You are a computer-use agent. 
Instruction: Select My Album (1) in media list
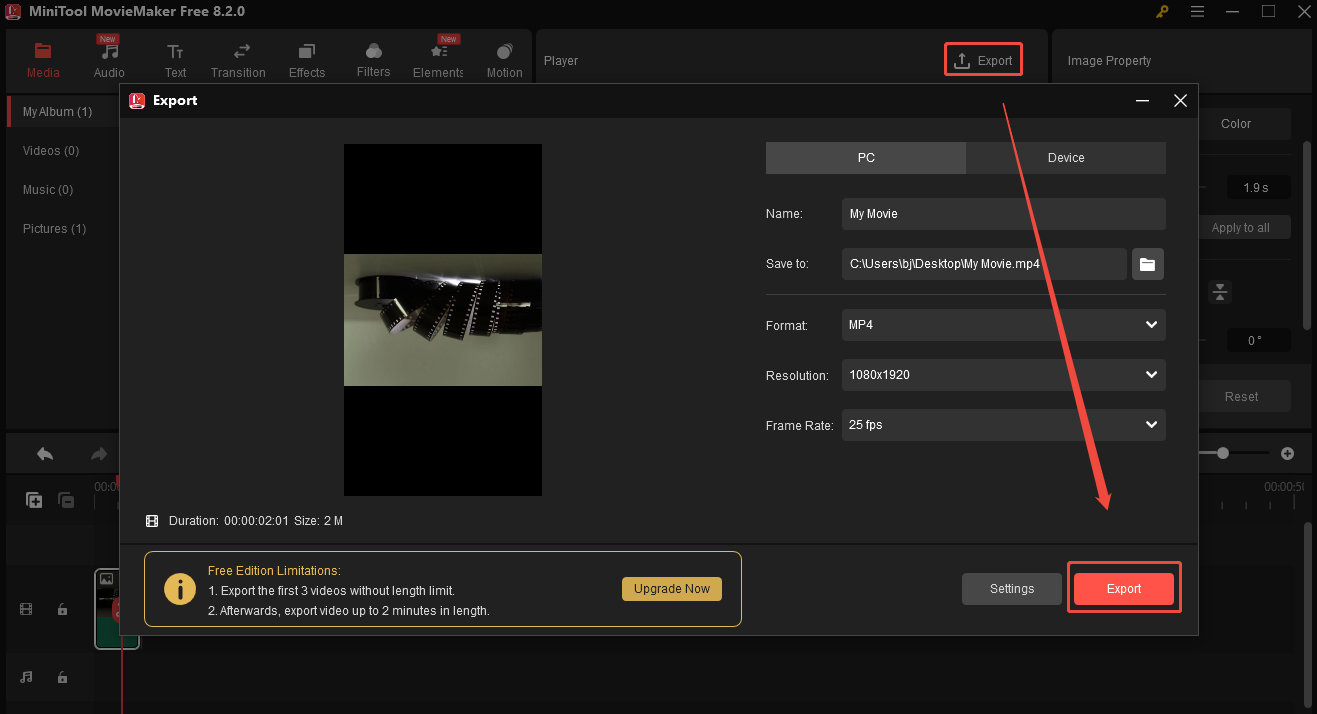click(63, 112)
